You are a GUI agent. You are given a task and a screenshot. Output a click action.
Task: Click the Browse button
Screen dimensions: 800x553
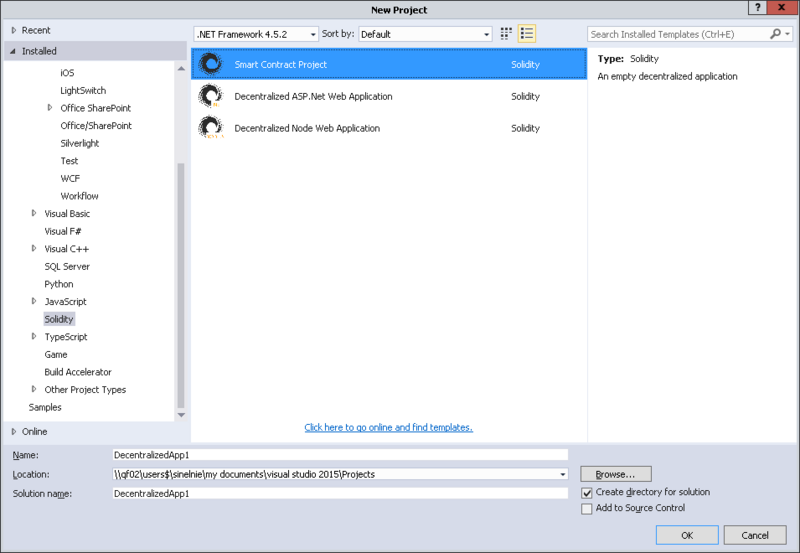[616, 474]
